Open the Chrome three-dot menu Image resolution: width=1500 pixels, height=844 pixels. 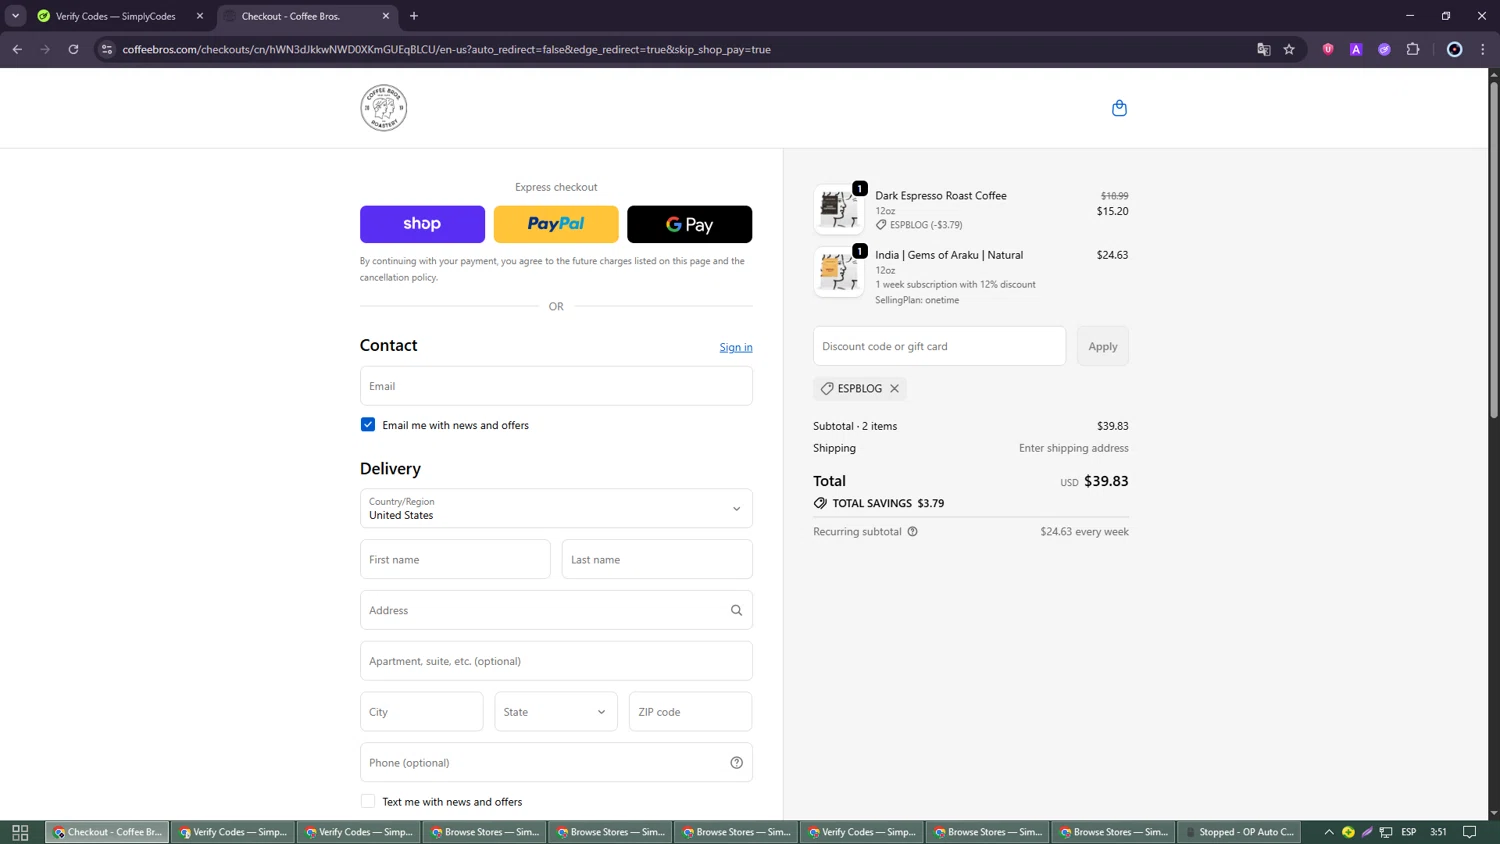[x=1483, y=49]
